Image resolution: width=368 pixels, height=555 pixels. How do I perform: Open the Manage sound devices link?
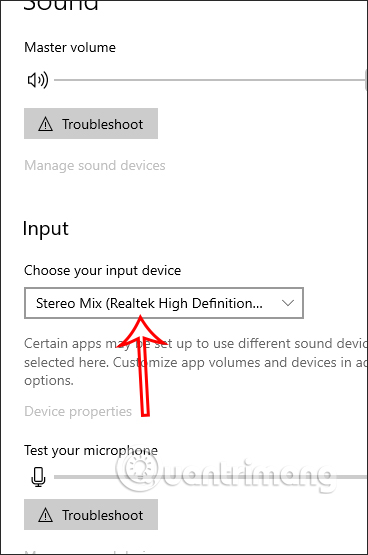[x=94, y=165]
